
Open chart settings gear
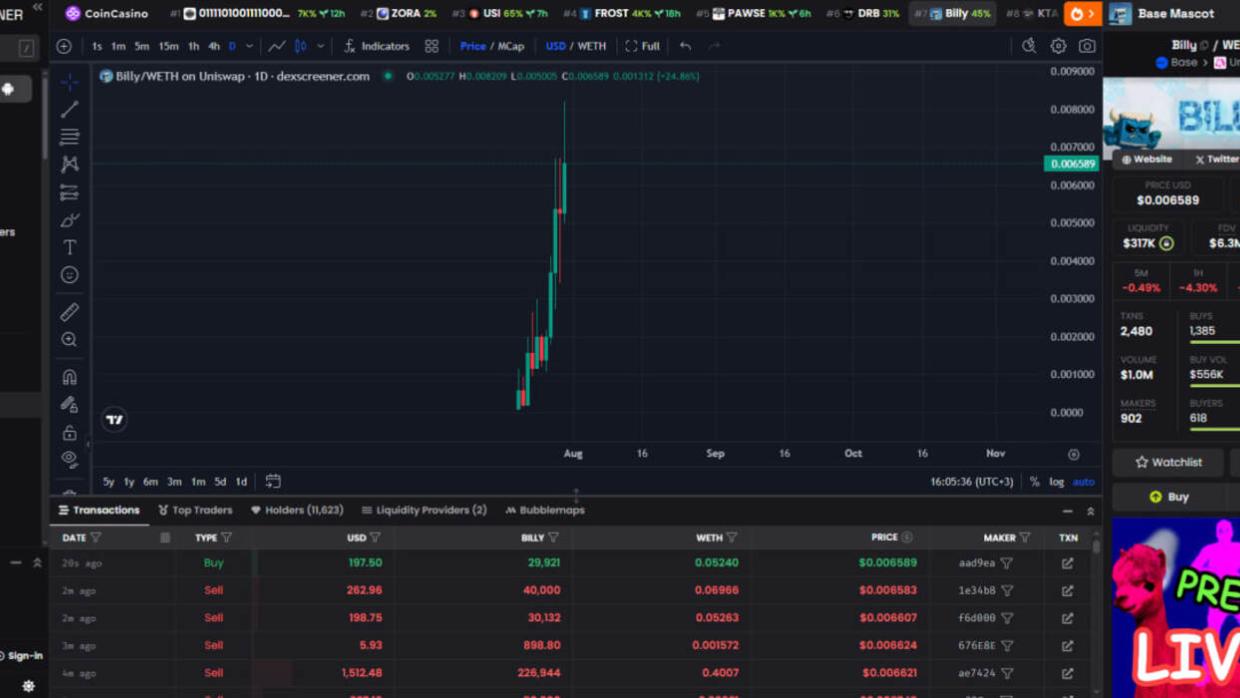[1058, 46]
